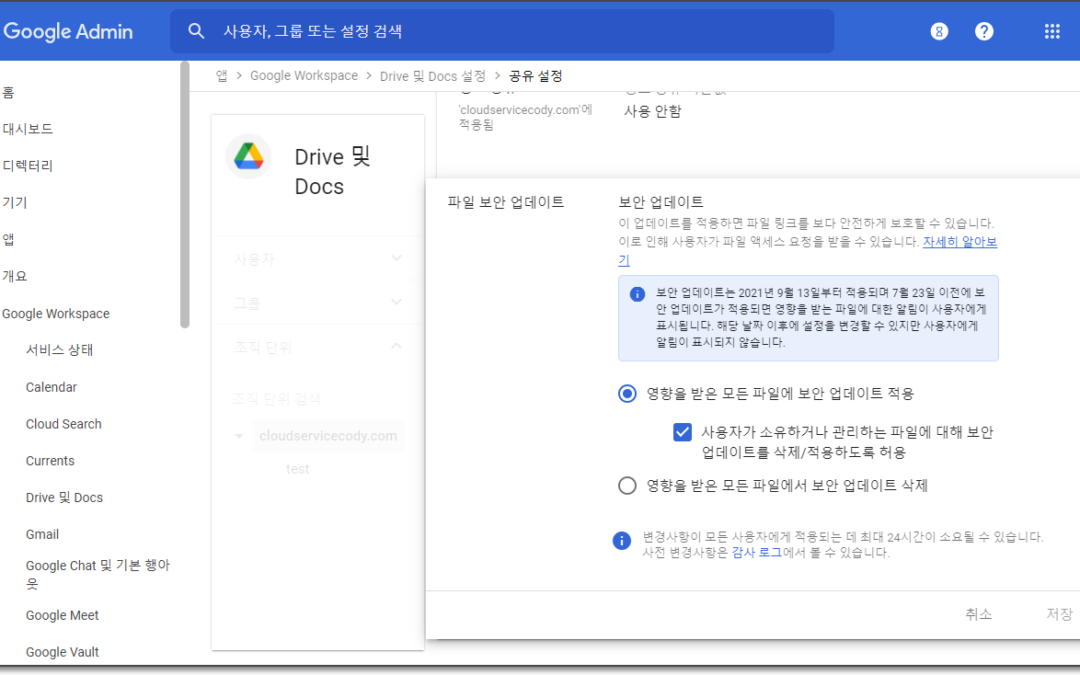Click the Google Drive logo icon
The image size is (1080, 675).
pyautogui.click(x=249, y=156)
